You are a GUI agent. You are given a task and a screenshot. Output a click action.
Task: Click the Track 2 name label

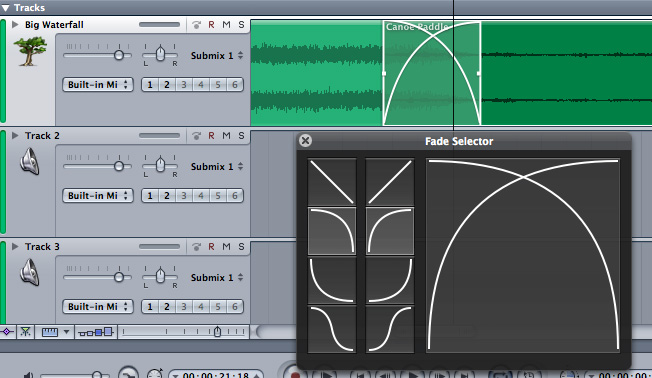(x=42, y=136)
